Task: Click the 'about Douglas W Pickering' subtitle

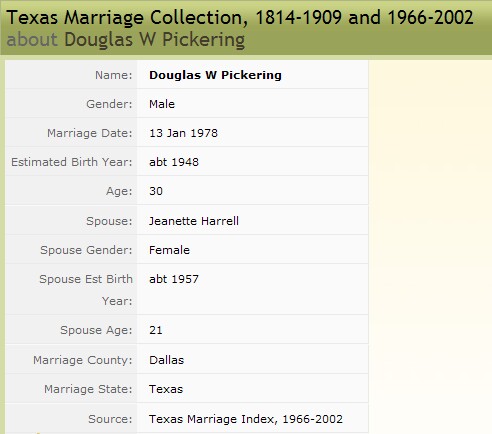Action: [x=126, y=40]
